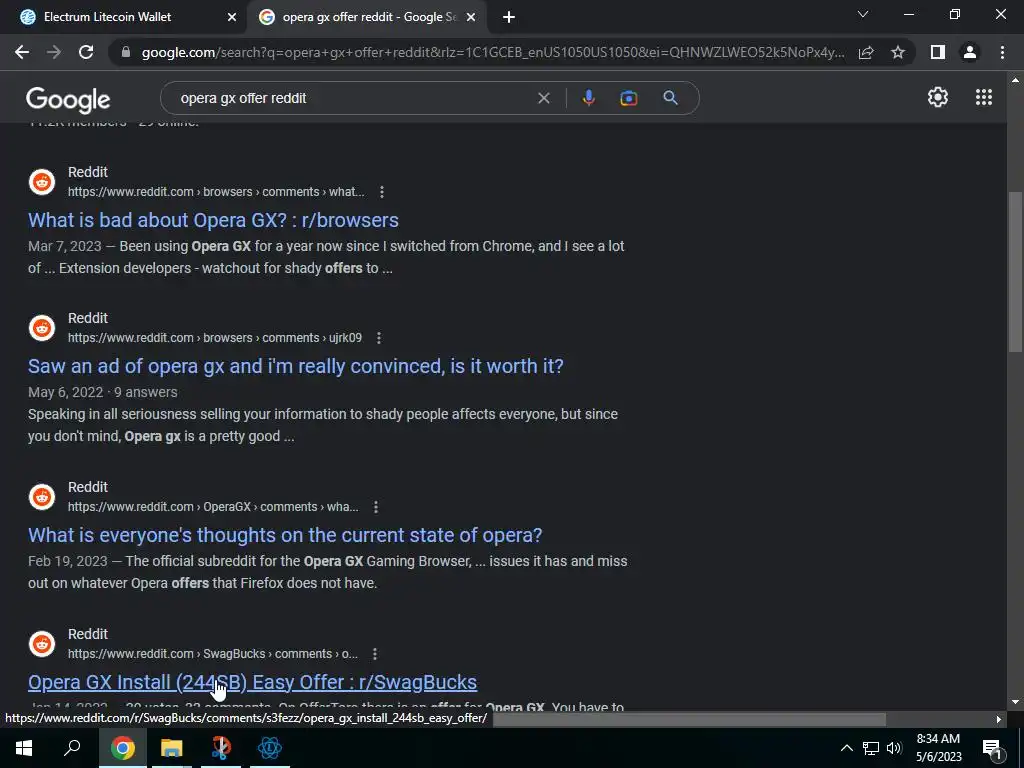Open the Chrome profile avatar
The height and width of the screenshot is (768, 1024).
click(970, 52)
